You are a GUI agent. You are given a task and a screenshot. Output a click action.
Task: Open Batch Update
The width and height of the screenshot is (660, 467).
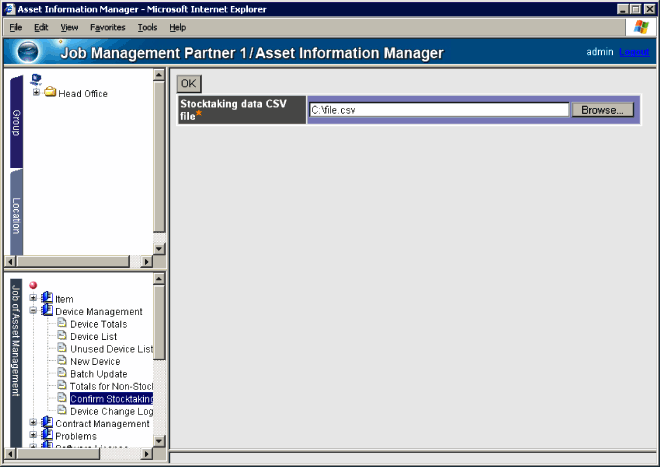(x=98, y=374)
